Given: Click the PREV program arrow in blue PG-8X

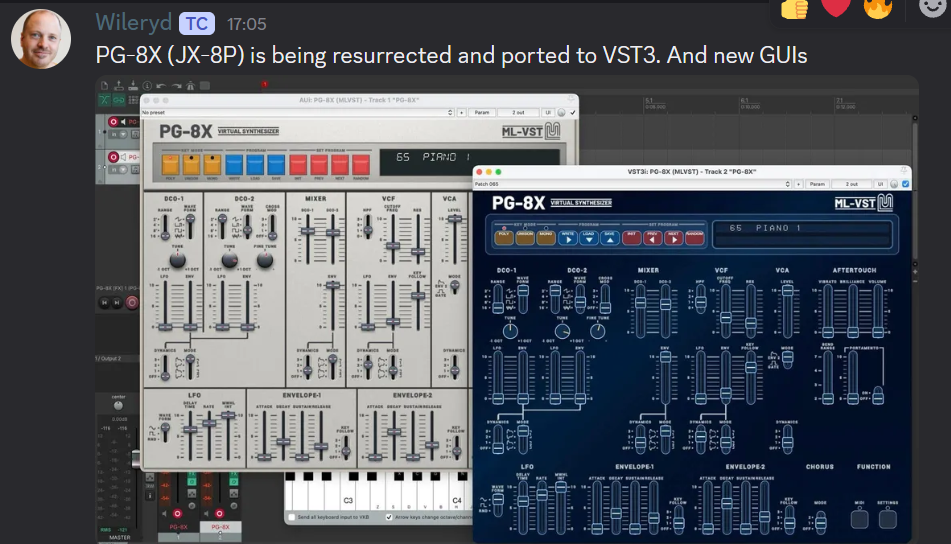Looking at the screenshot, I should click(x=652, y=238).
